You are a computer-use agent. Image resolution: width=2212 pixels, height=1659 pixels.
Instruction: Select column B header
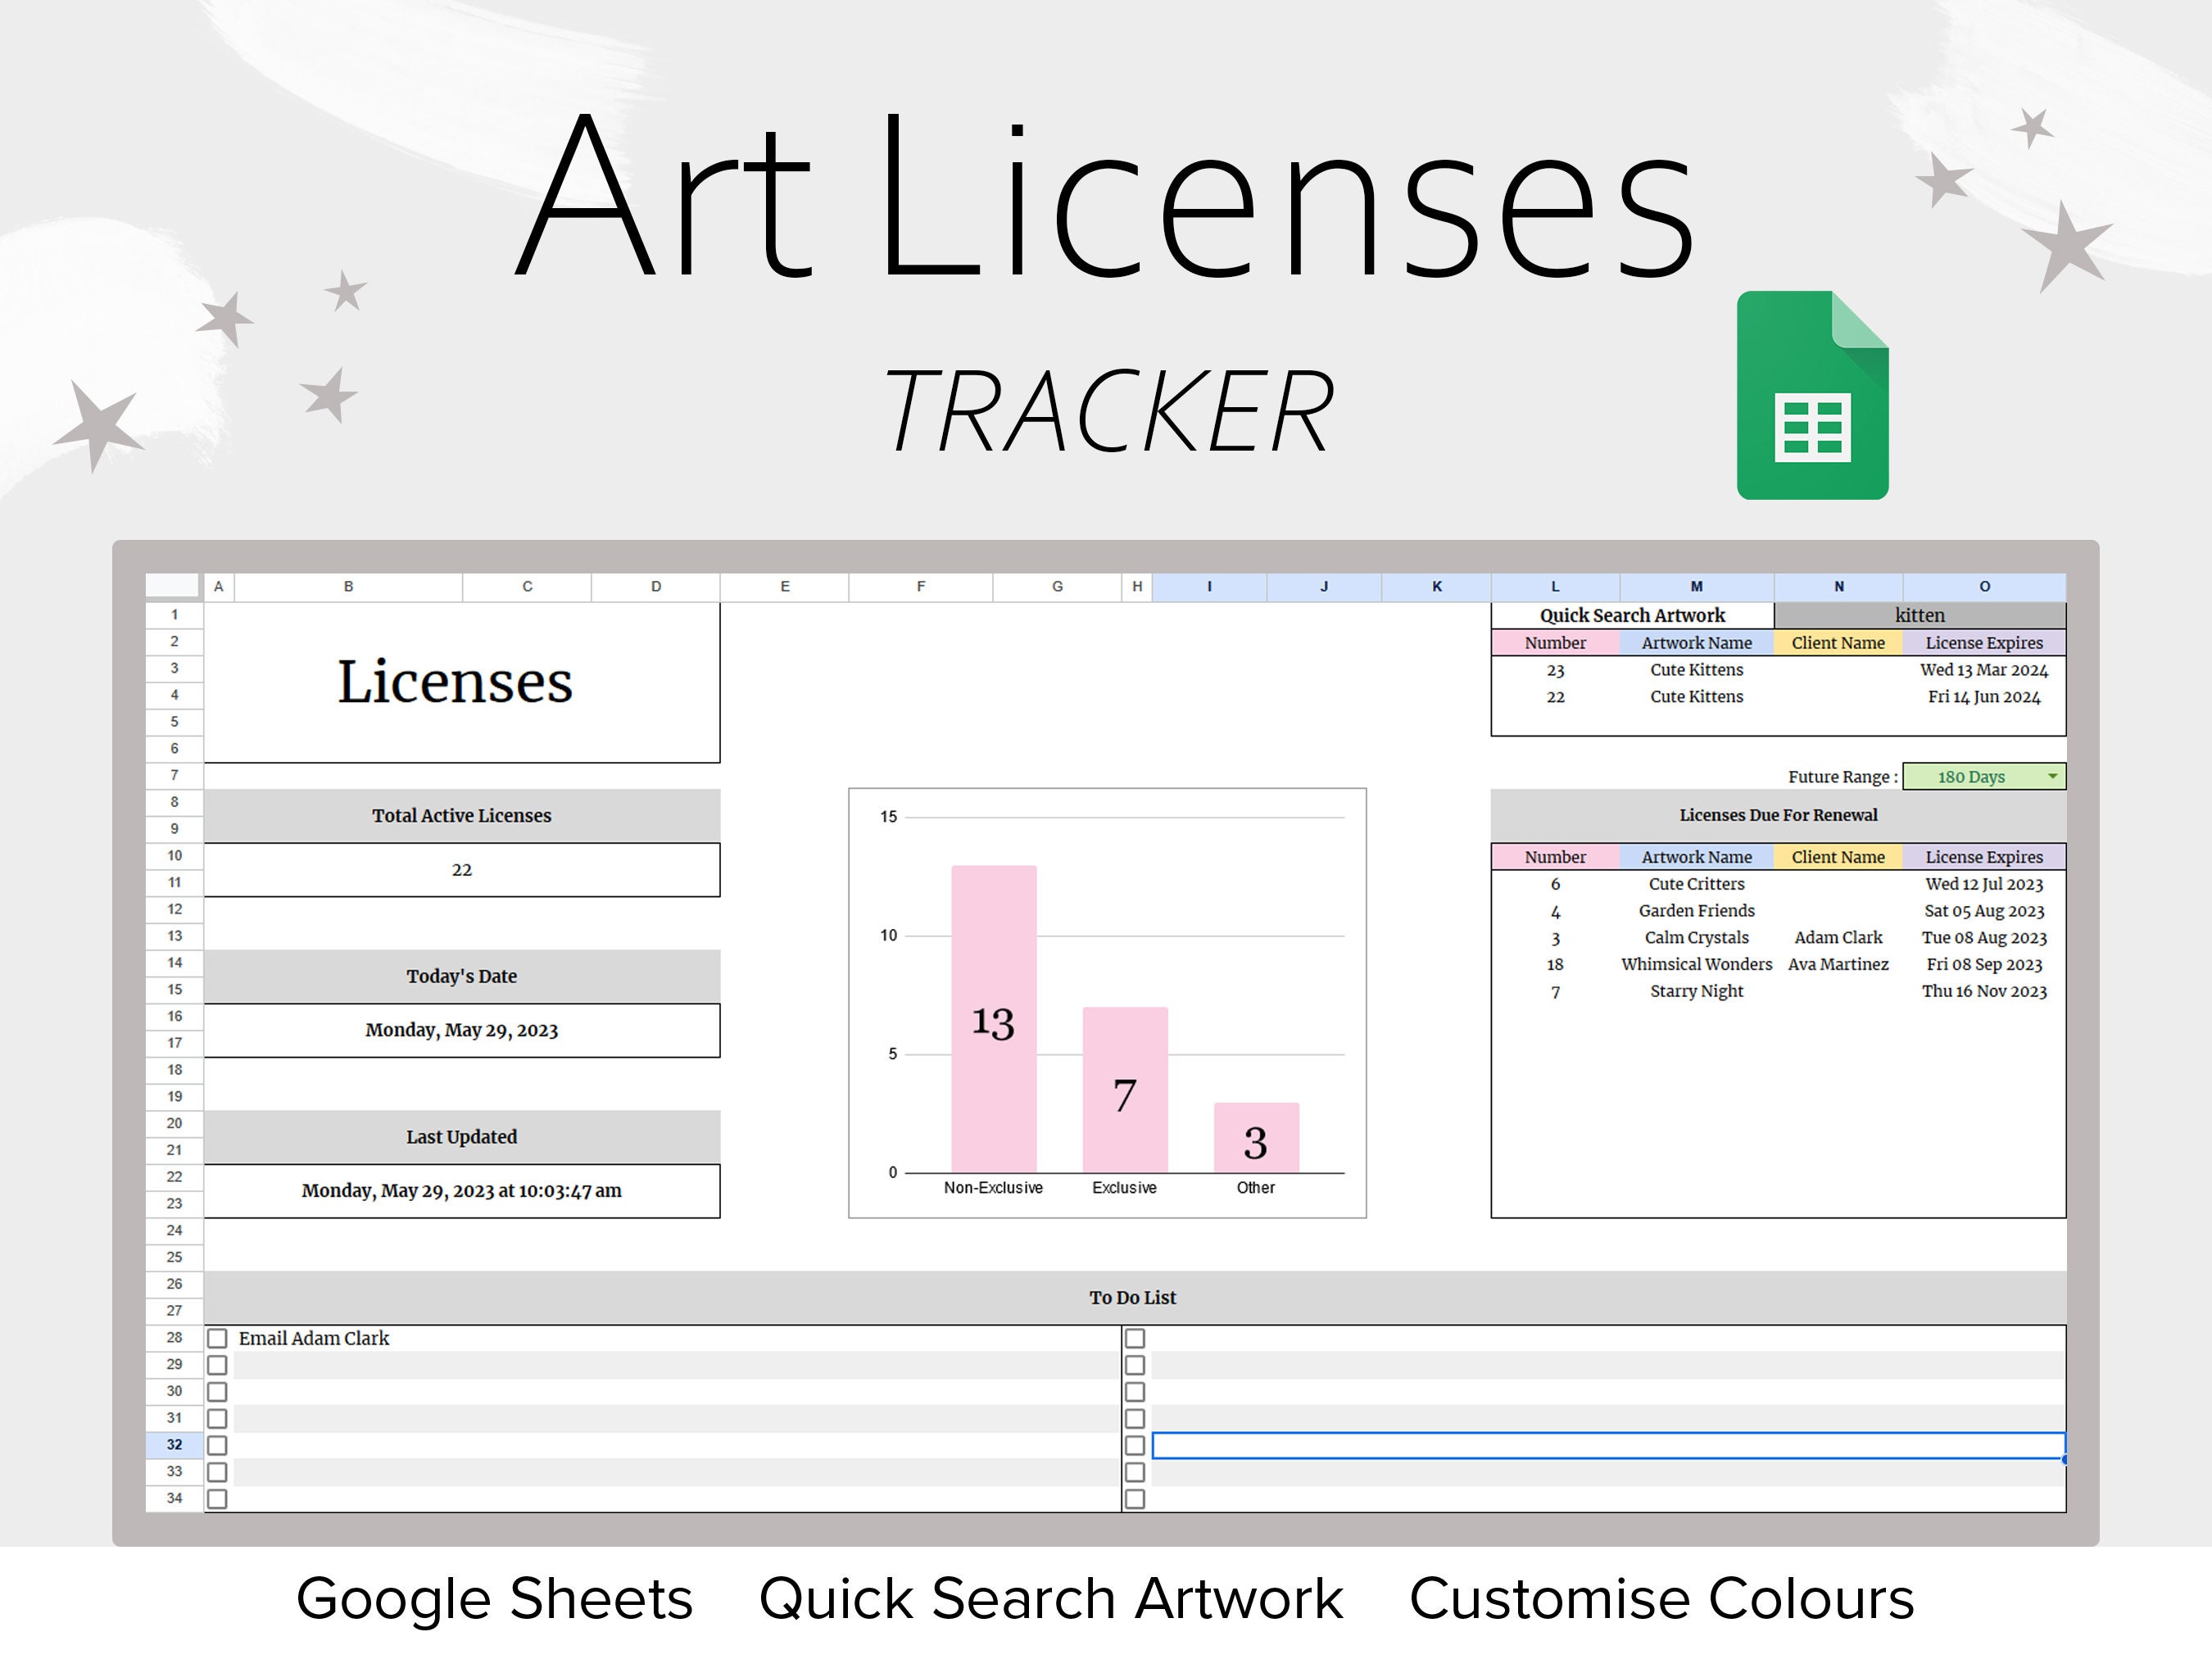click(x=347, y=587)
